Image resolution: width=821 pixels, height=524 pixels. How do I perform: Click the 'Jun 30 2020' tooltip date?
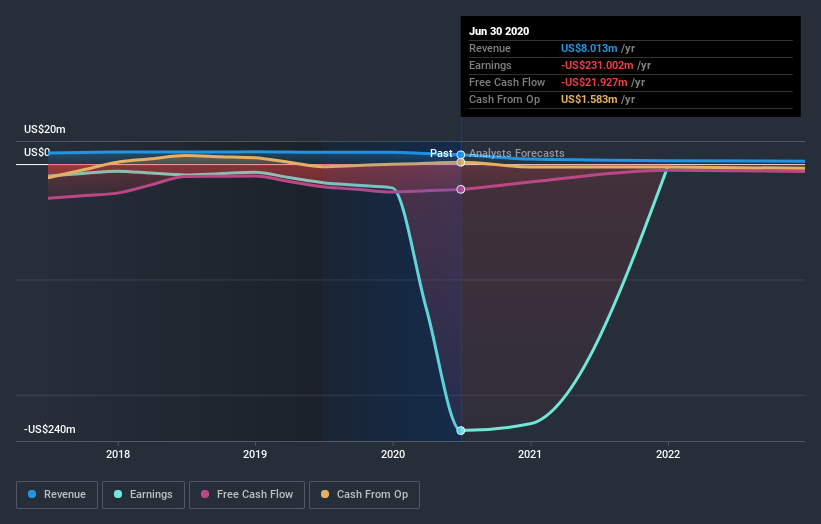coord(499,31)
